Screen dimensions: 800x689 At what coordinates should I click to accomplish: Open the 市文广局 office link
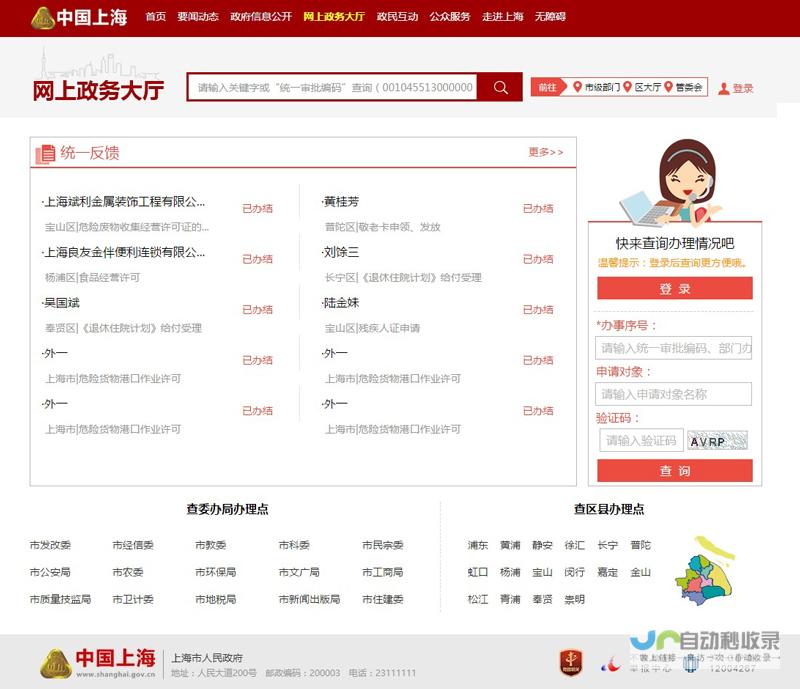pyautogui.click(x=299, y=572)
